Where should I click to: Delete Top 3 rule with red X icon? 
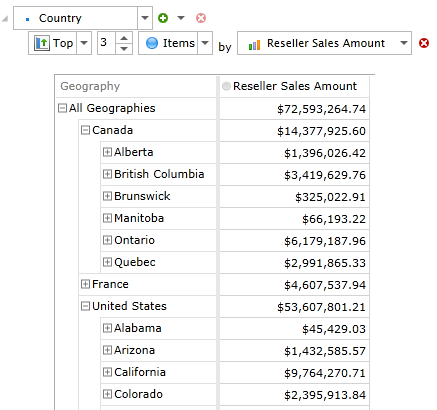(x=424, y=43)
